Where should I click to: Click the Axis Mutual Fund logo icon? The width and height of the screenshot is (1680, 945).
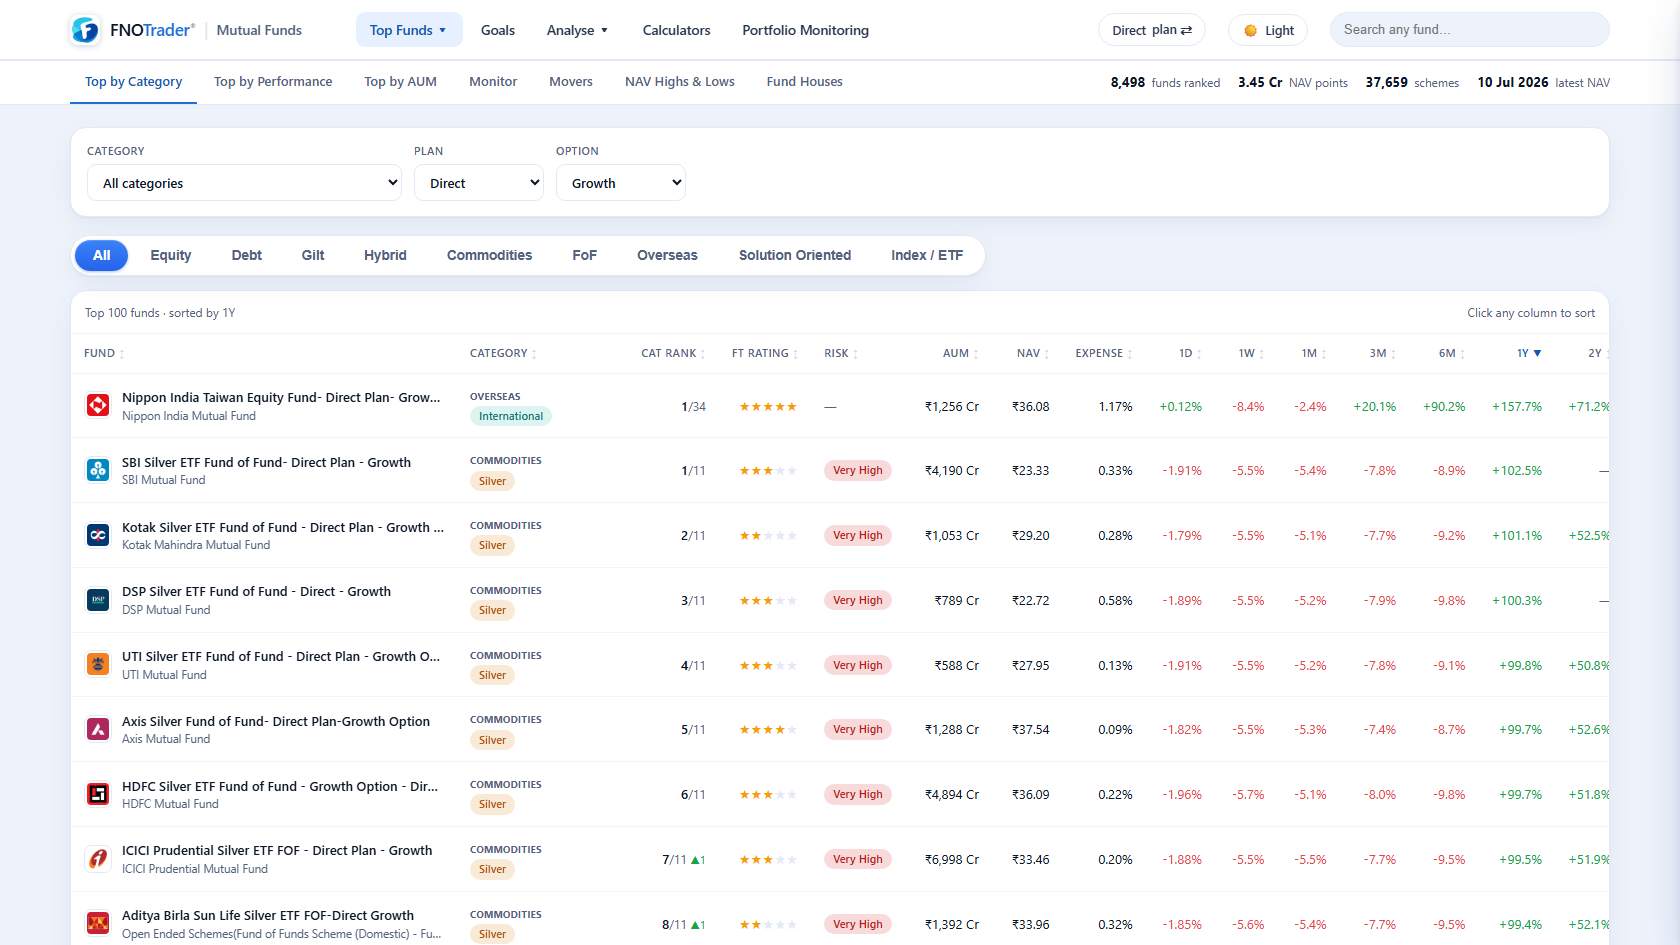(x=98, y=729)
